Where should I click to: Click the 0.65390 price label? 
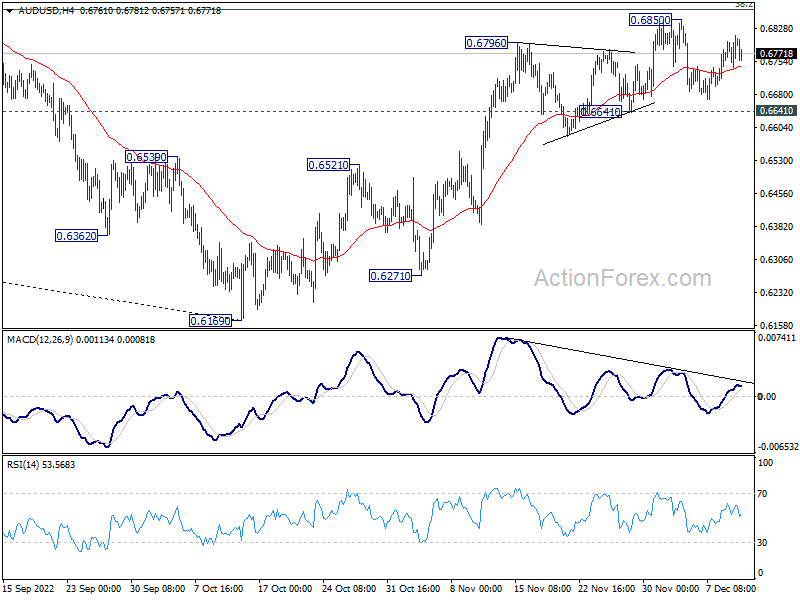(146, 157)
